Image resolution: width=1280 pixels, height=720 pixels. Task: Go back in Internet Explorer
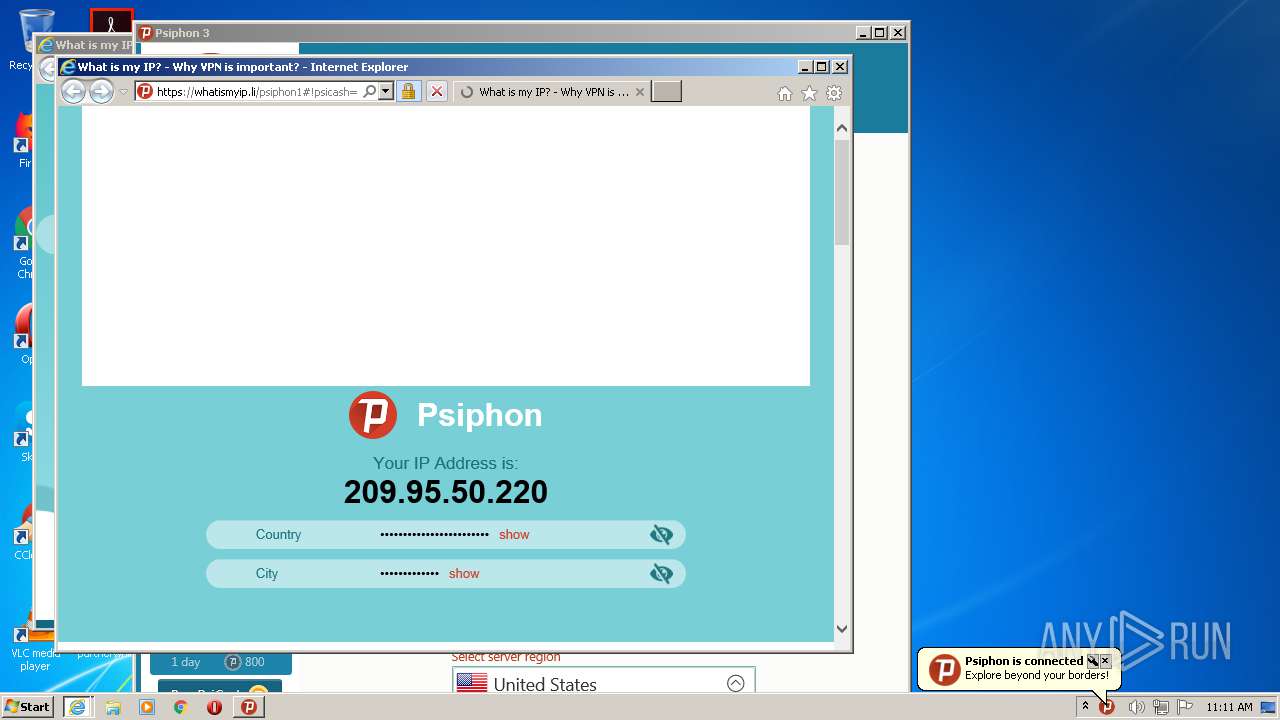(73, 92)
